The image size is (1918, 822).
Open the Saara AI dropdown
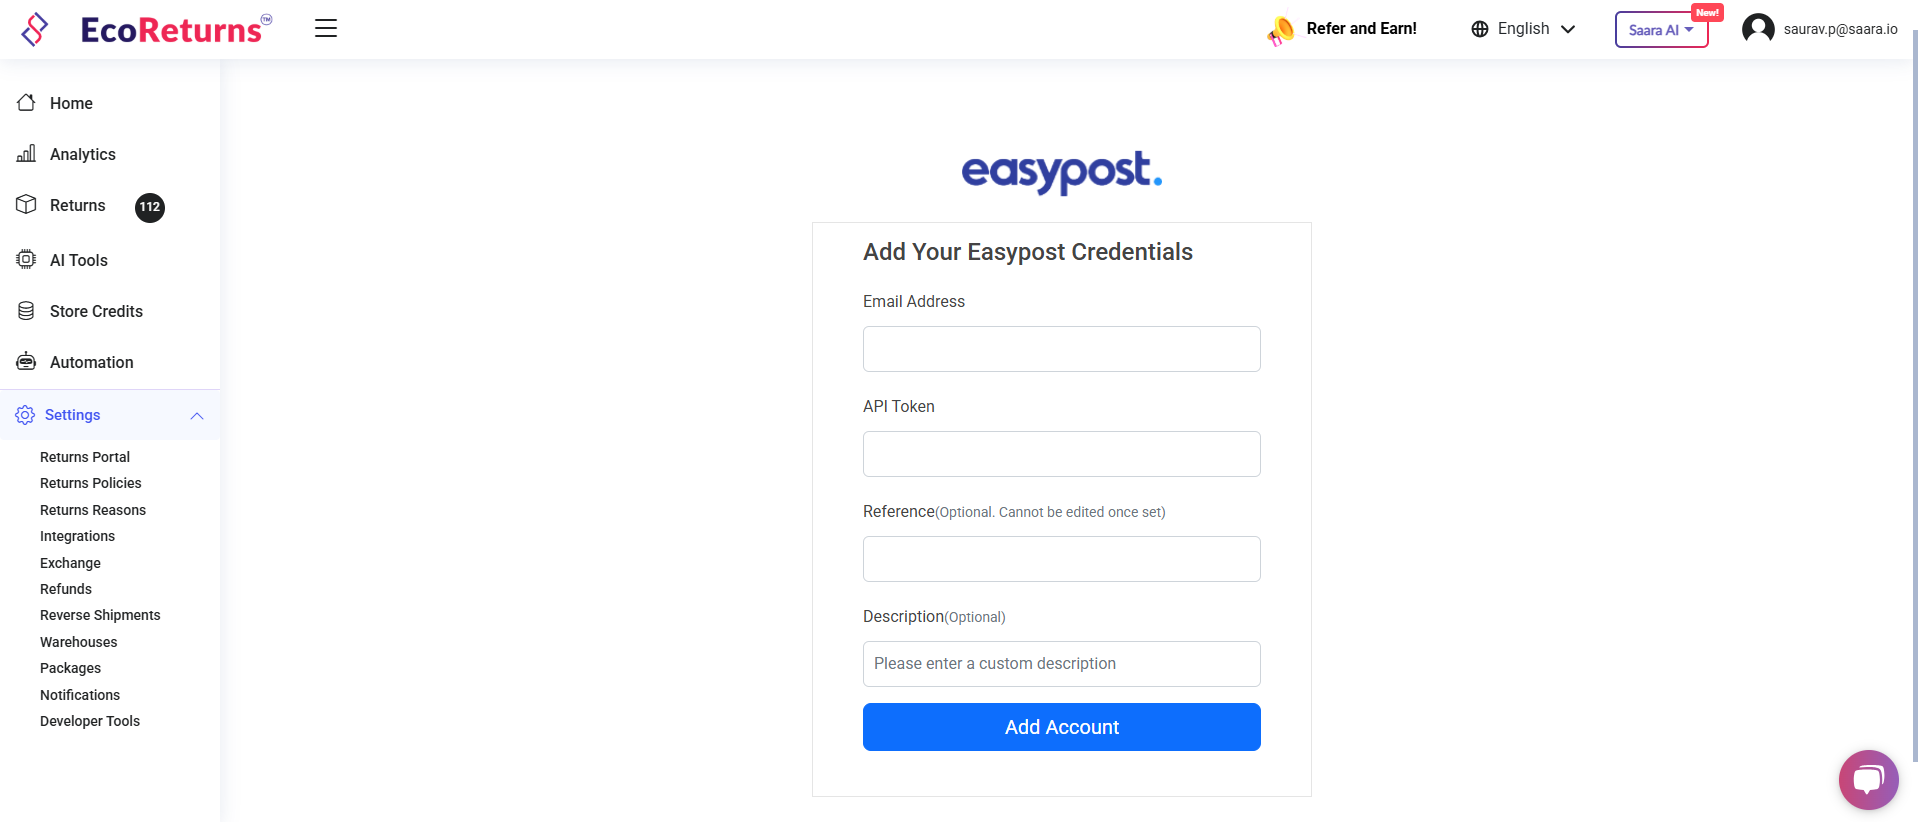pos(1661,30)
